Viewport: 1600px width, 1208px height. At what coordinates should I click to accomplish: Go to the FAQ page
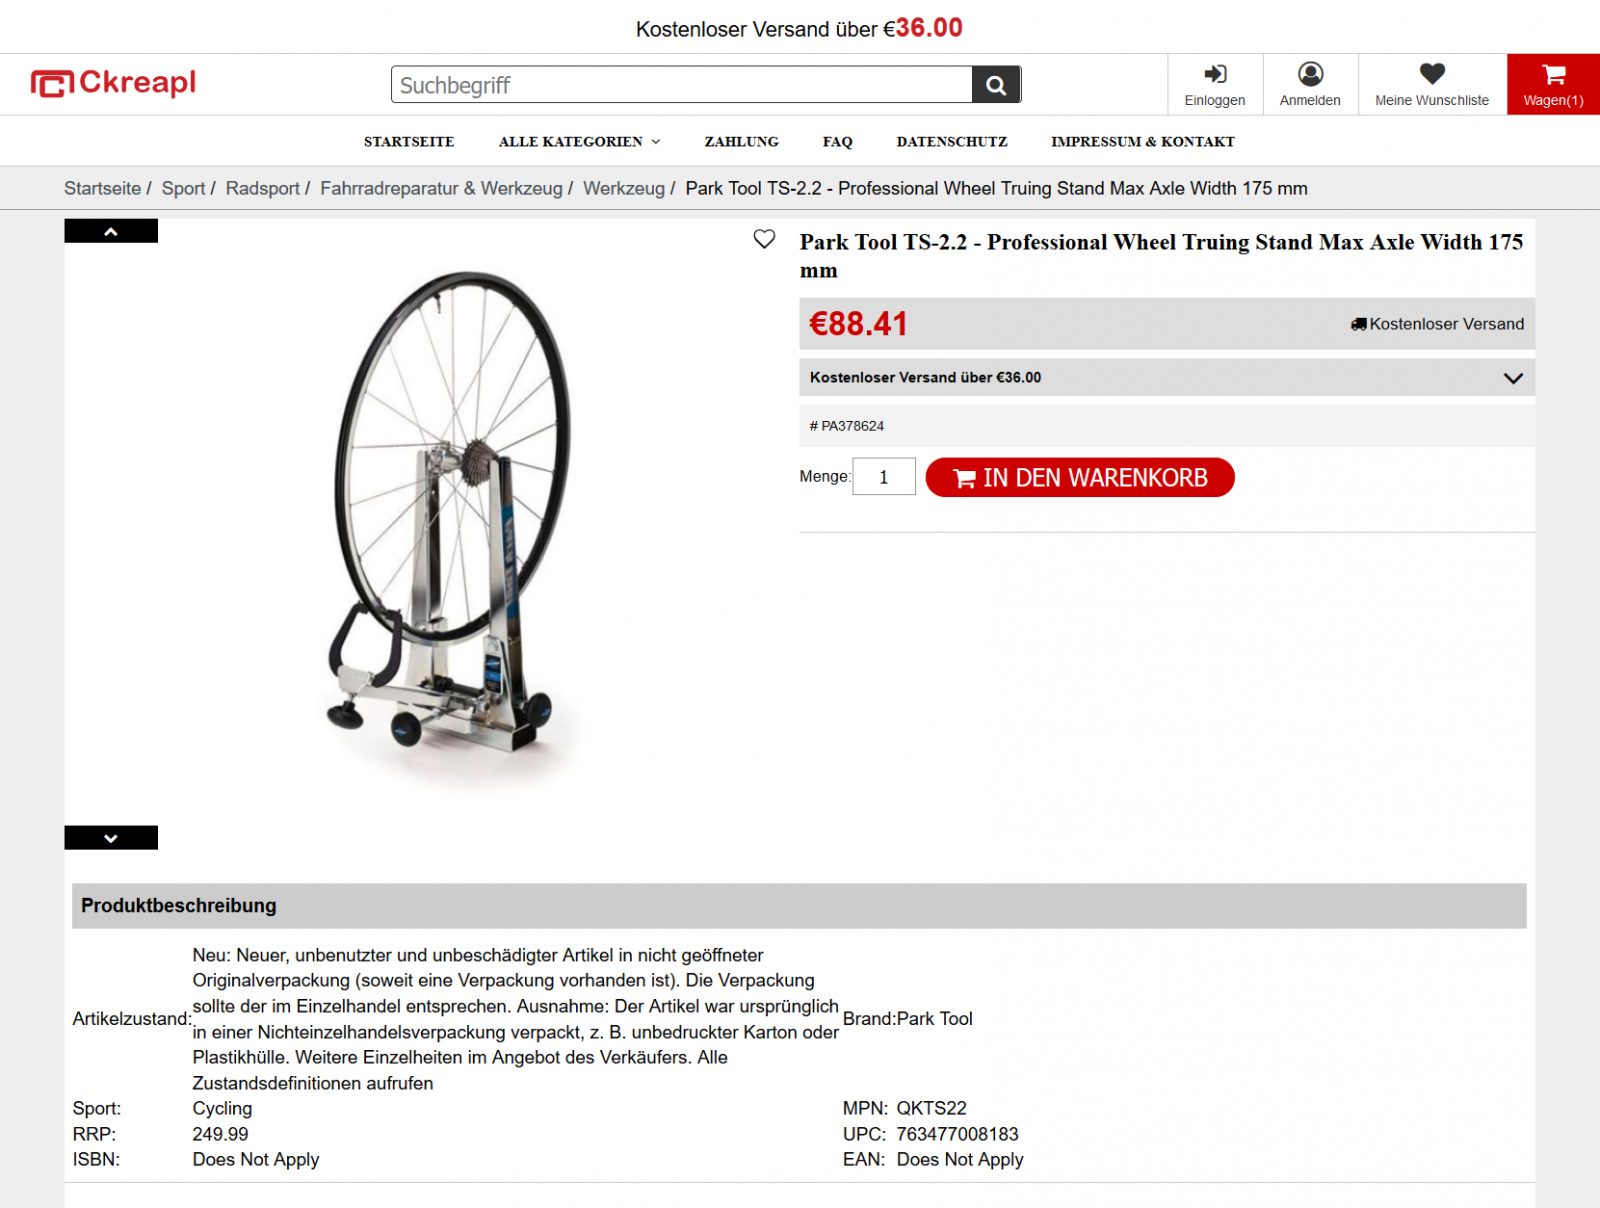[838, 142]
